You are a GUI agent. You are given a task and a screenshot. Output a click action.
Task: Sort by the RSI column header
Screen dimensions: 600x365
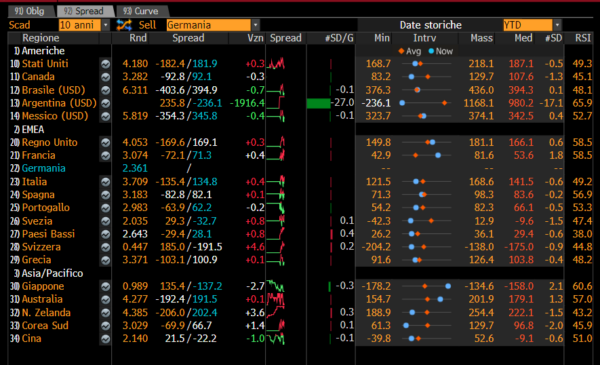coord(583,38)
